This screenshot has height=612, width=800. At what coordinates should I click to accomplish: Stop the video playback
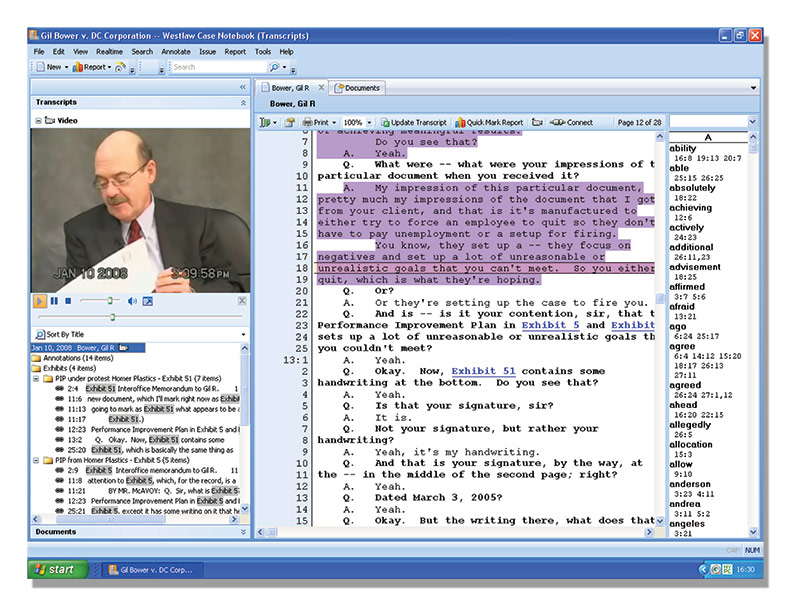pyautogui.click(x=68, y=301)
